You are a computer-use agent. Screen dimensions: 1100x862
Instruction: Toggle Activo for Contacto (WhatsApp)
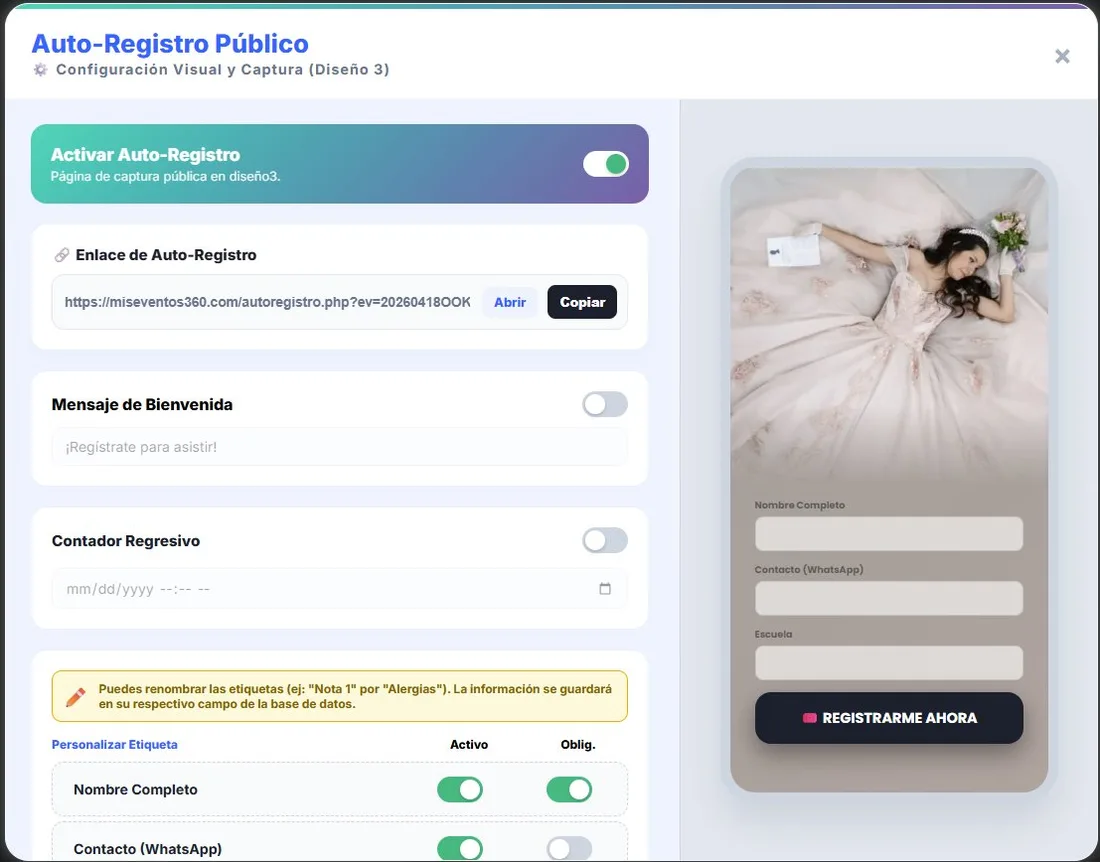coord(460,848)
